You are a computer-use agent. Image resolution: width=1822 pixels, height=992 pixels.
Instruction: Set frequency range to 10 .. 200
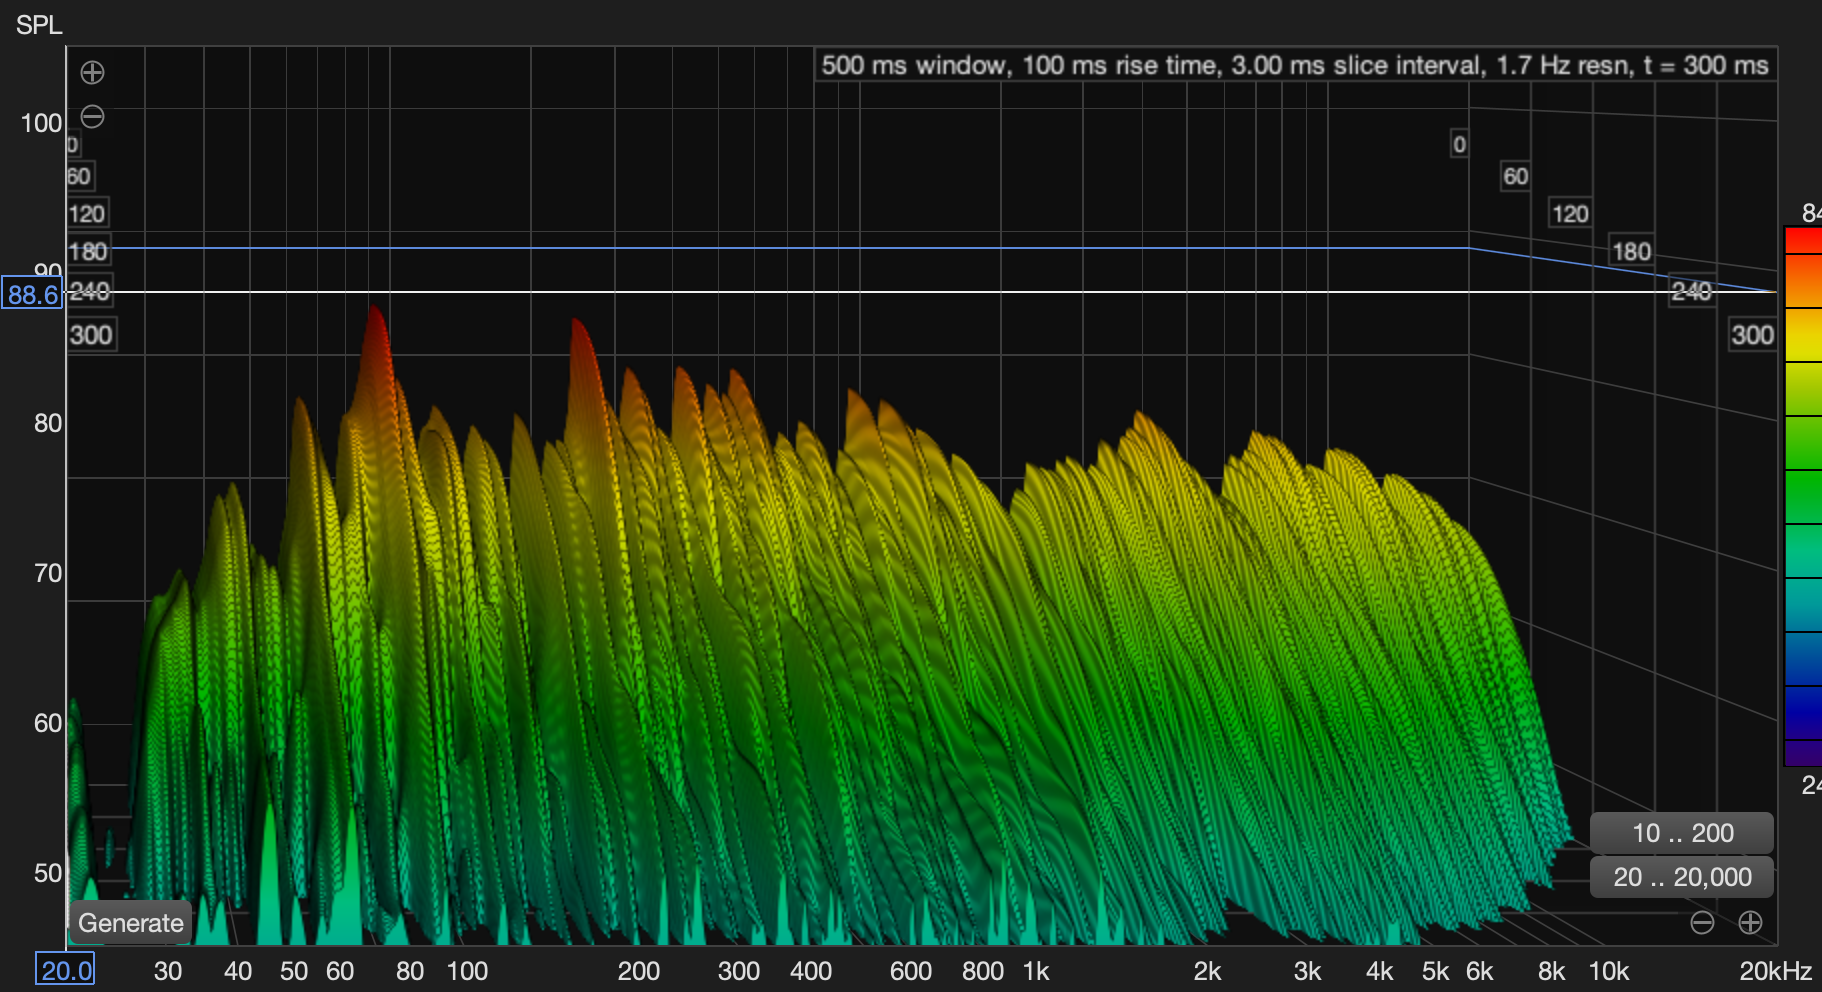(1682, 833)
